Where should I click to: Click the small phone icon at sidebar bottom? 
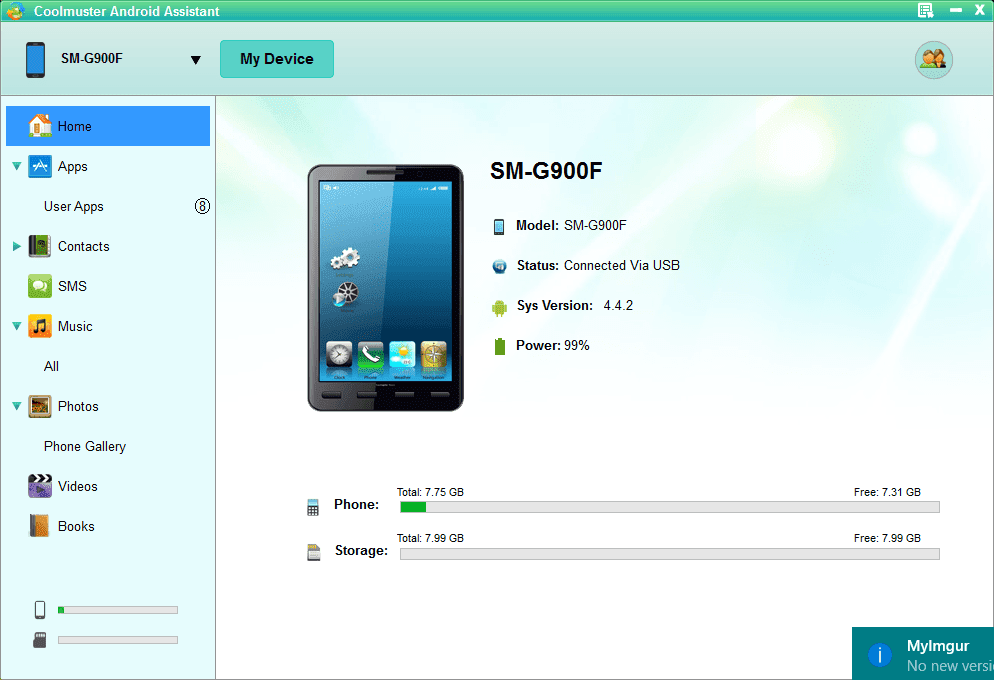coord(40,610)
